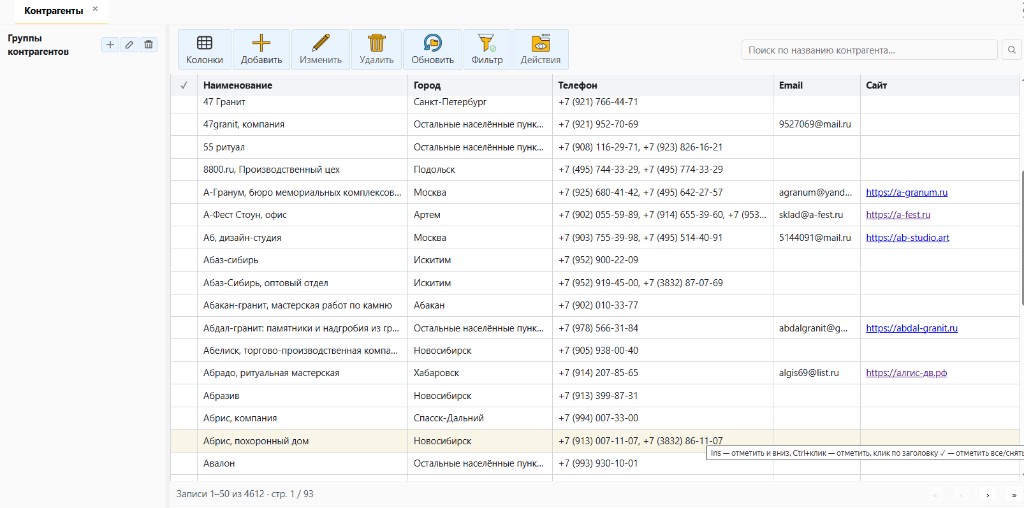Click phone +7 (902) 010-33-77 cell

[663, 305]
